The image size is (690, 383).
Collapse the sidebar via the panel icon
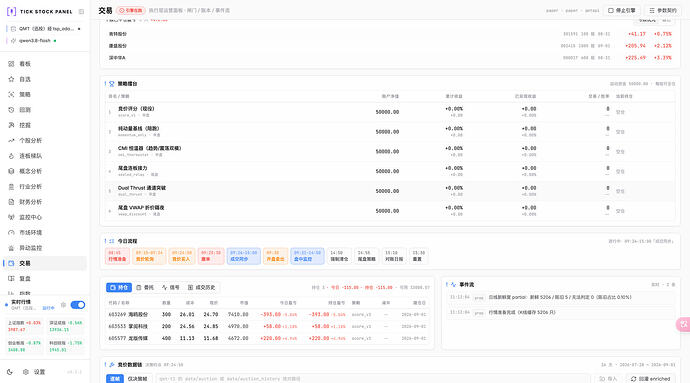click(x=81, y=12)
